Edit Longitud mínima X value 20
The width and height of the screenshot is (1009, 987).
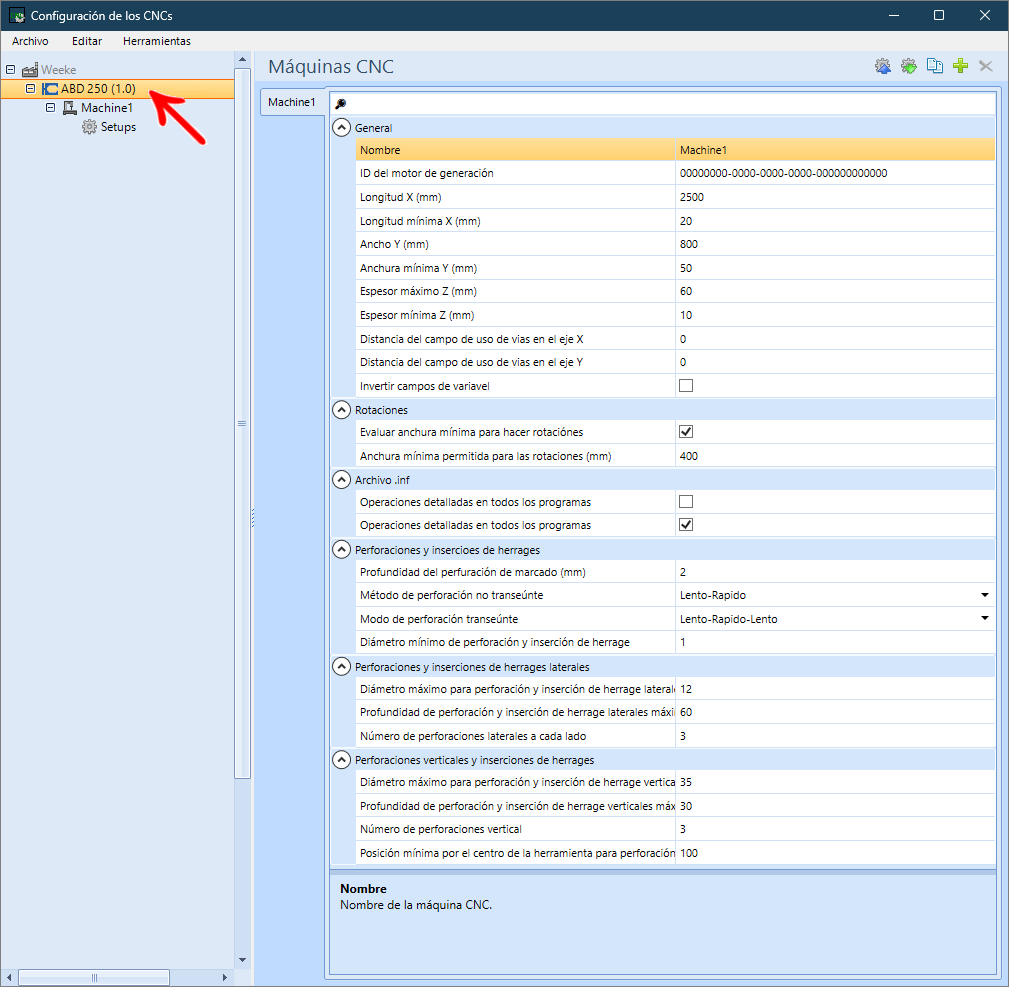(835, 221)
